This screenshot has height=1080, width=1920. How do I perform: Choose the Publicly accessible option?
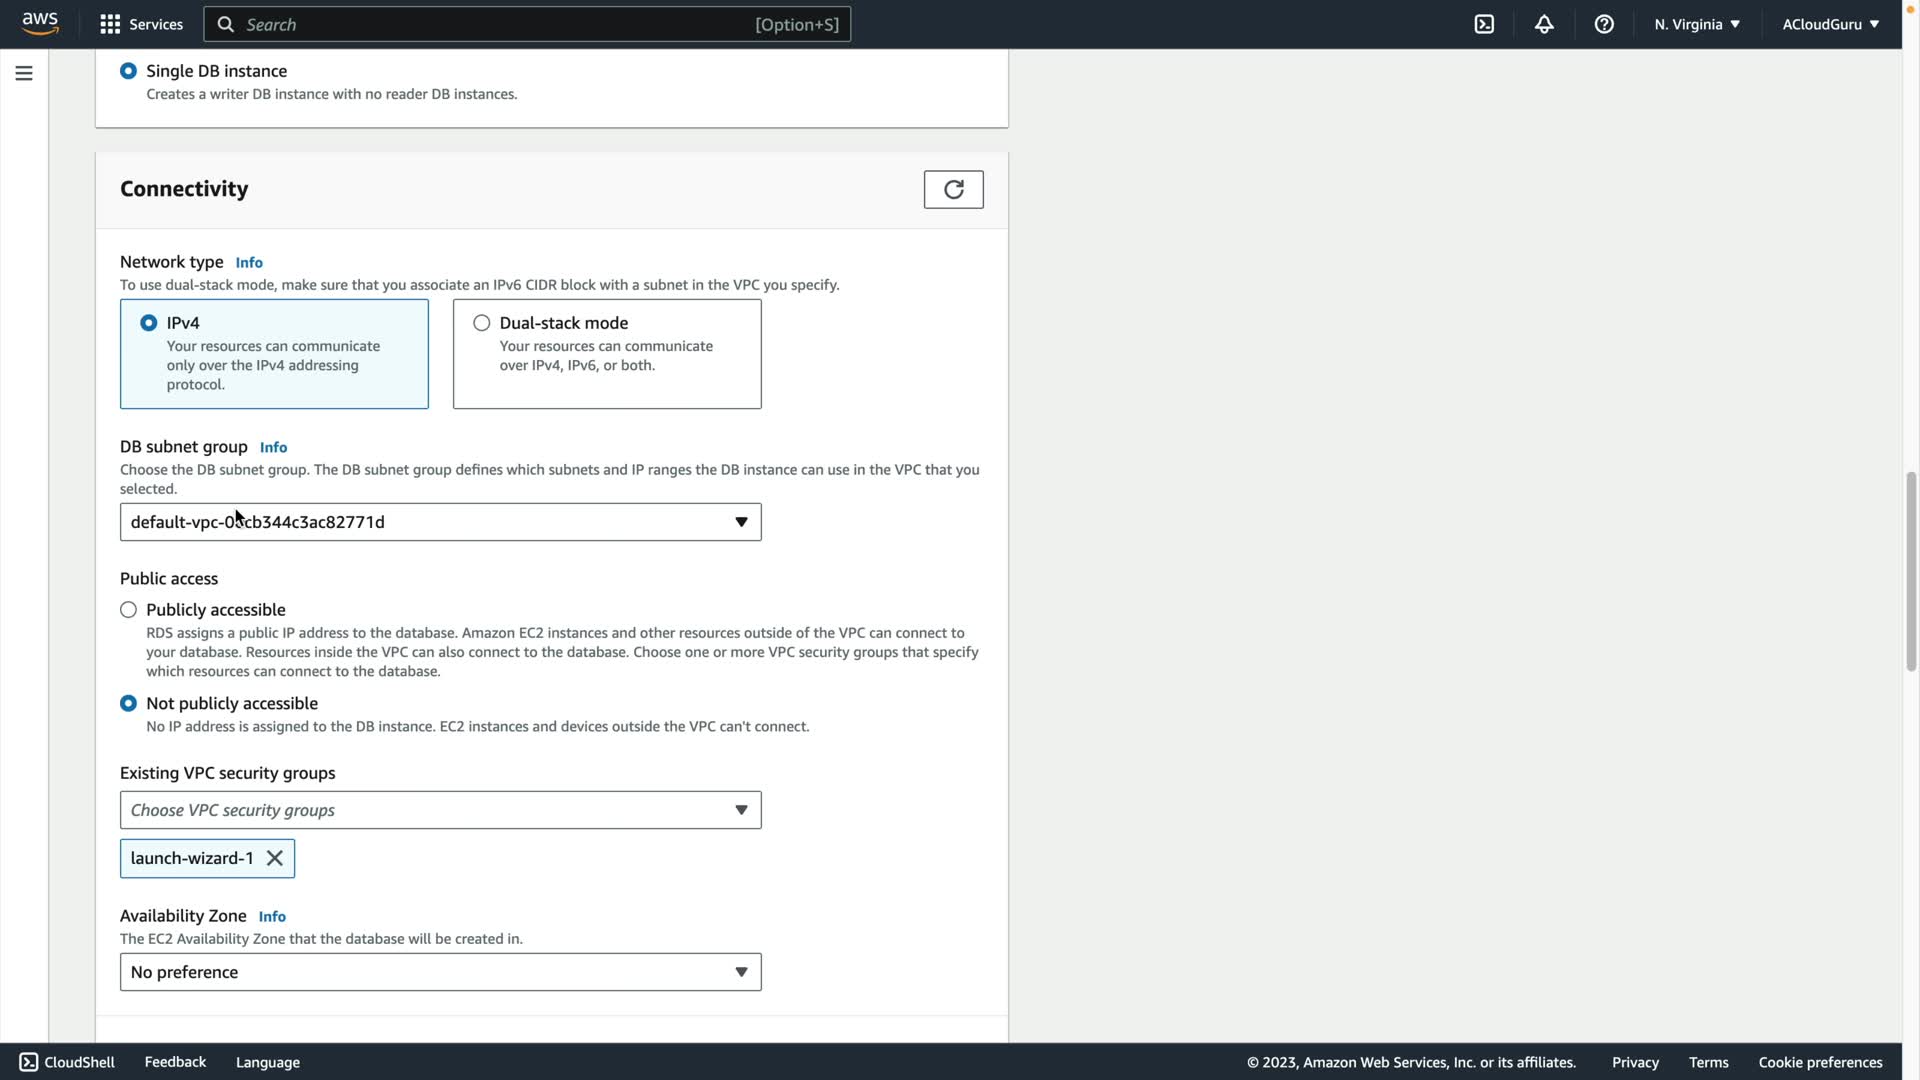(128, 610)
